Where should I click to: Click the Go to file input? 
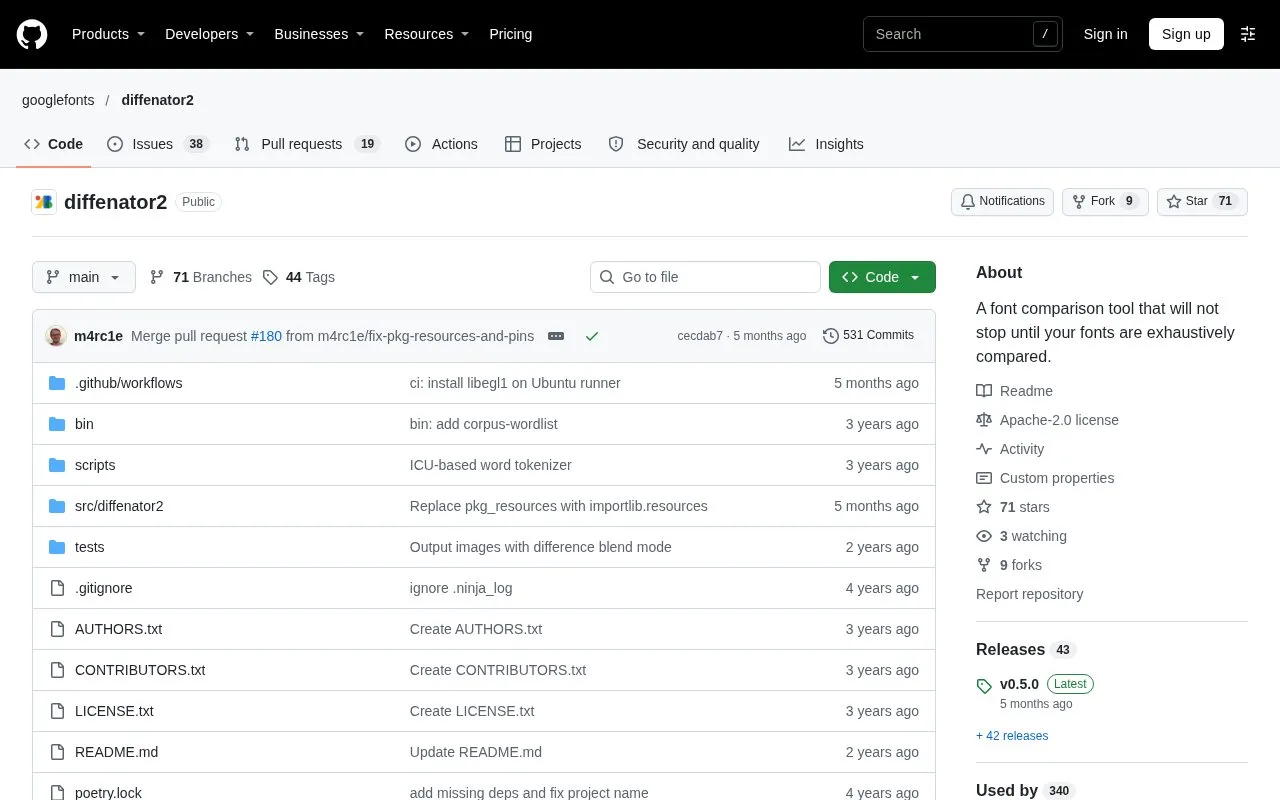[x=705, y=277]
